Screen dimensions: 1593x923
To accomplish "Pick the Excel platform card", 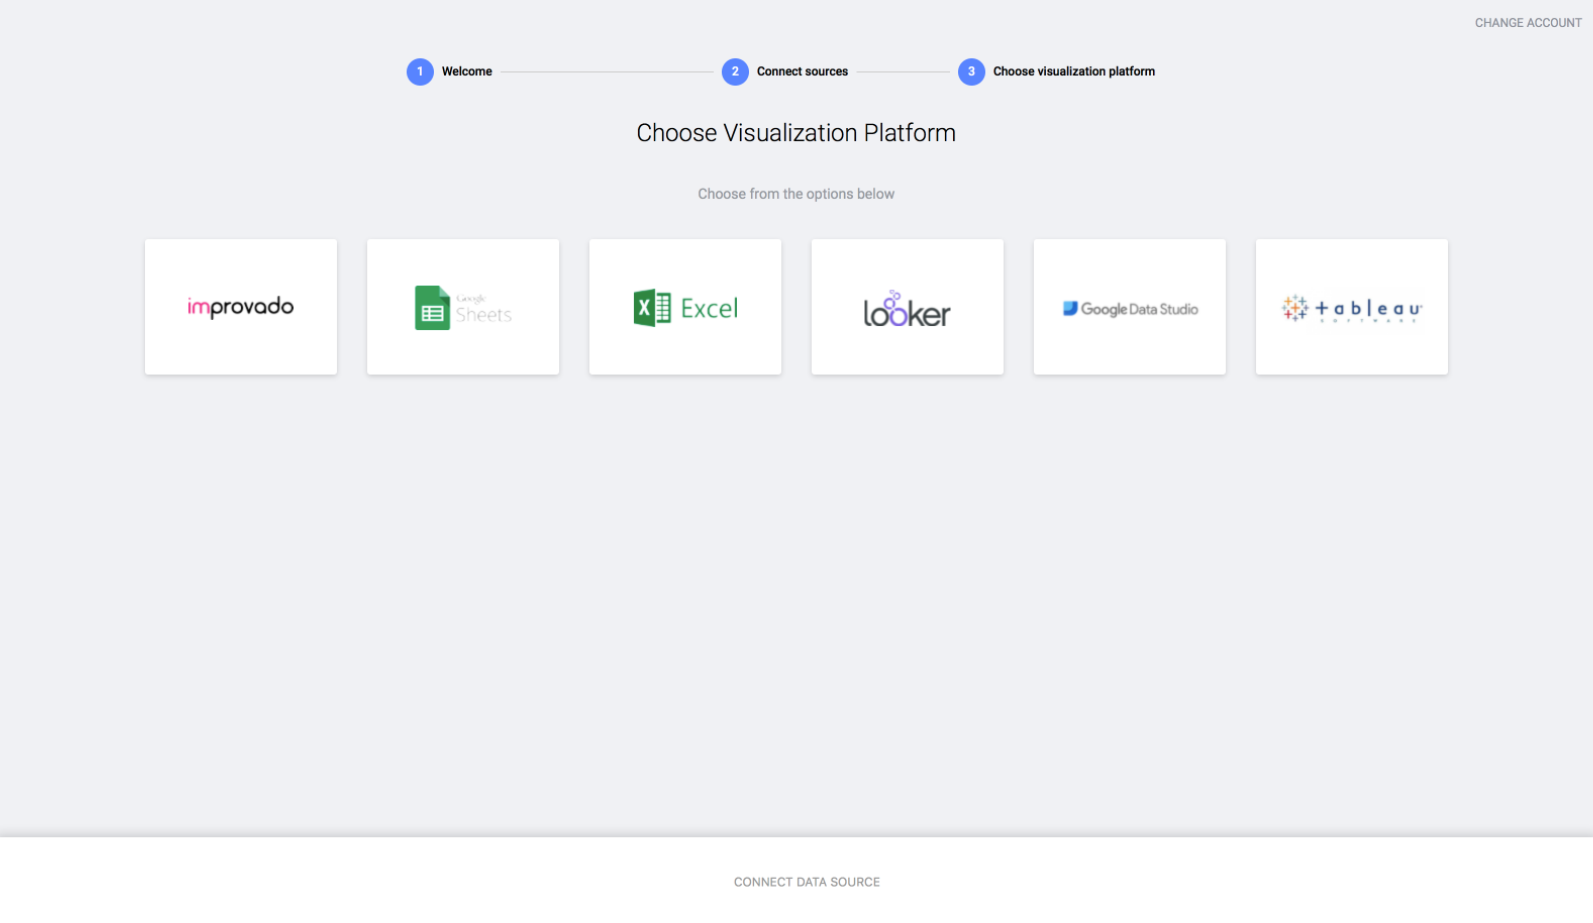I will click(x=685, y=307).
